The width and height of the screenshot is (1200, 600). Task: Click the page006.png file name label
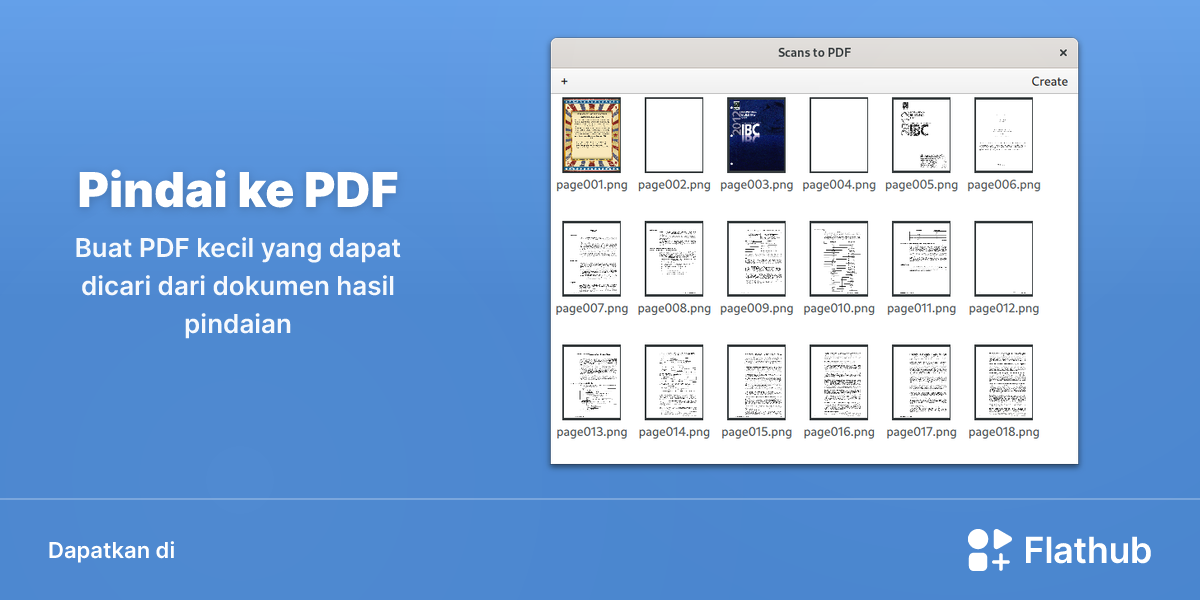[1003, 185]
